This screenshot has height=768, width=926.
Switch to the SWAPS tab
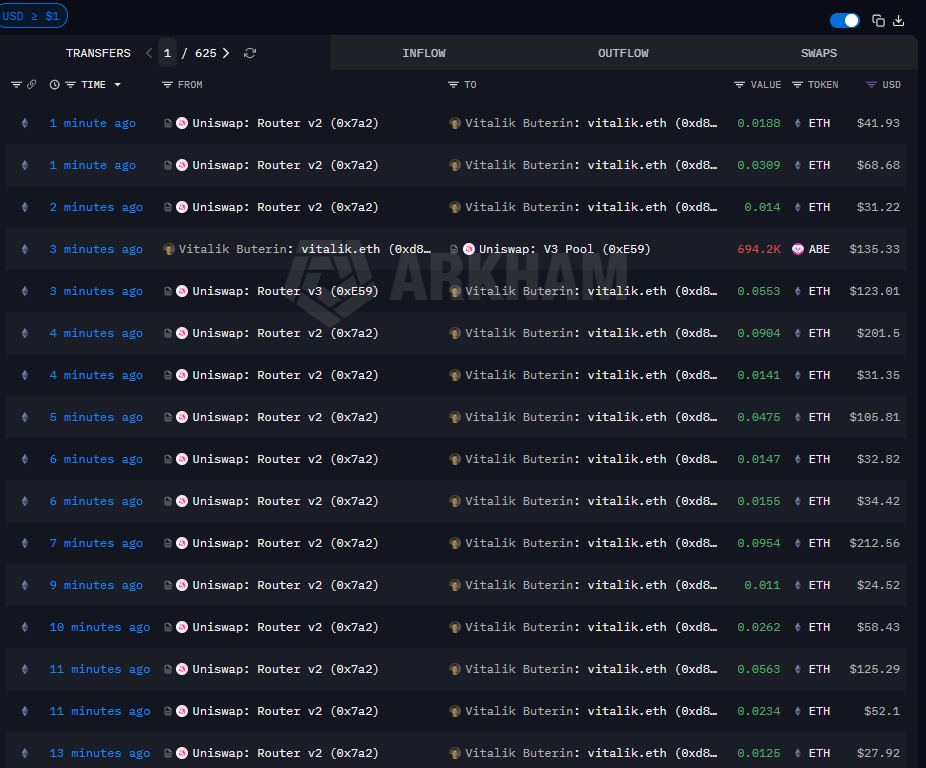point(819,53)
